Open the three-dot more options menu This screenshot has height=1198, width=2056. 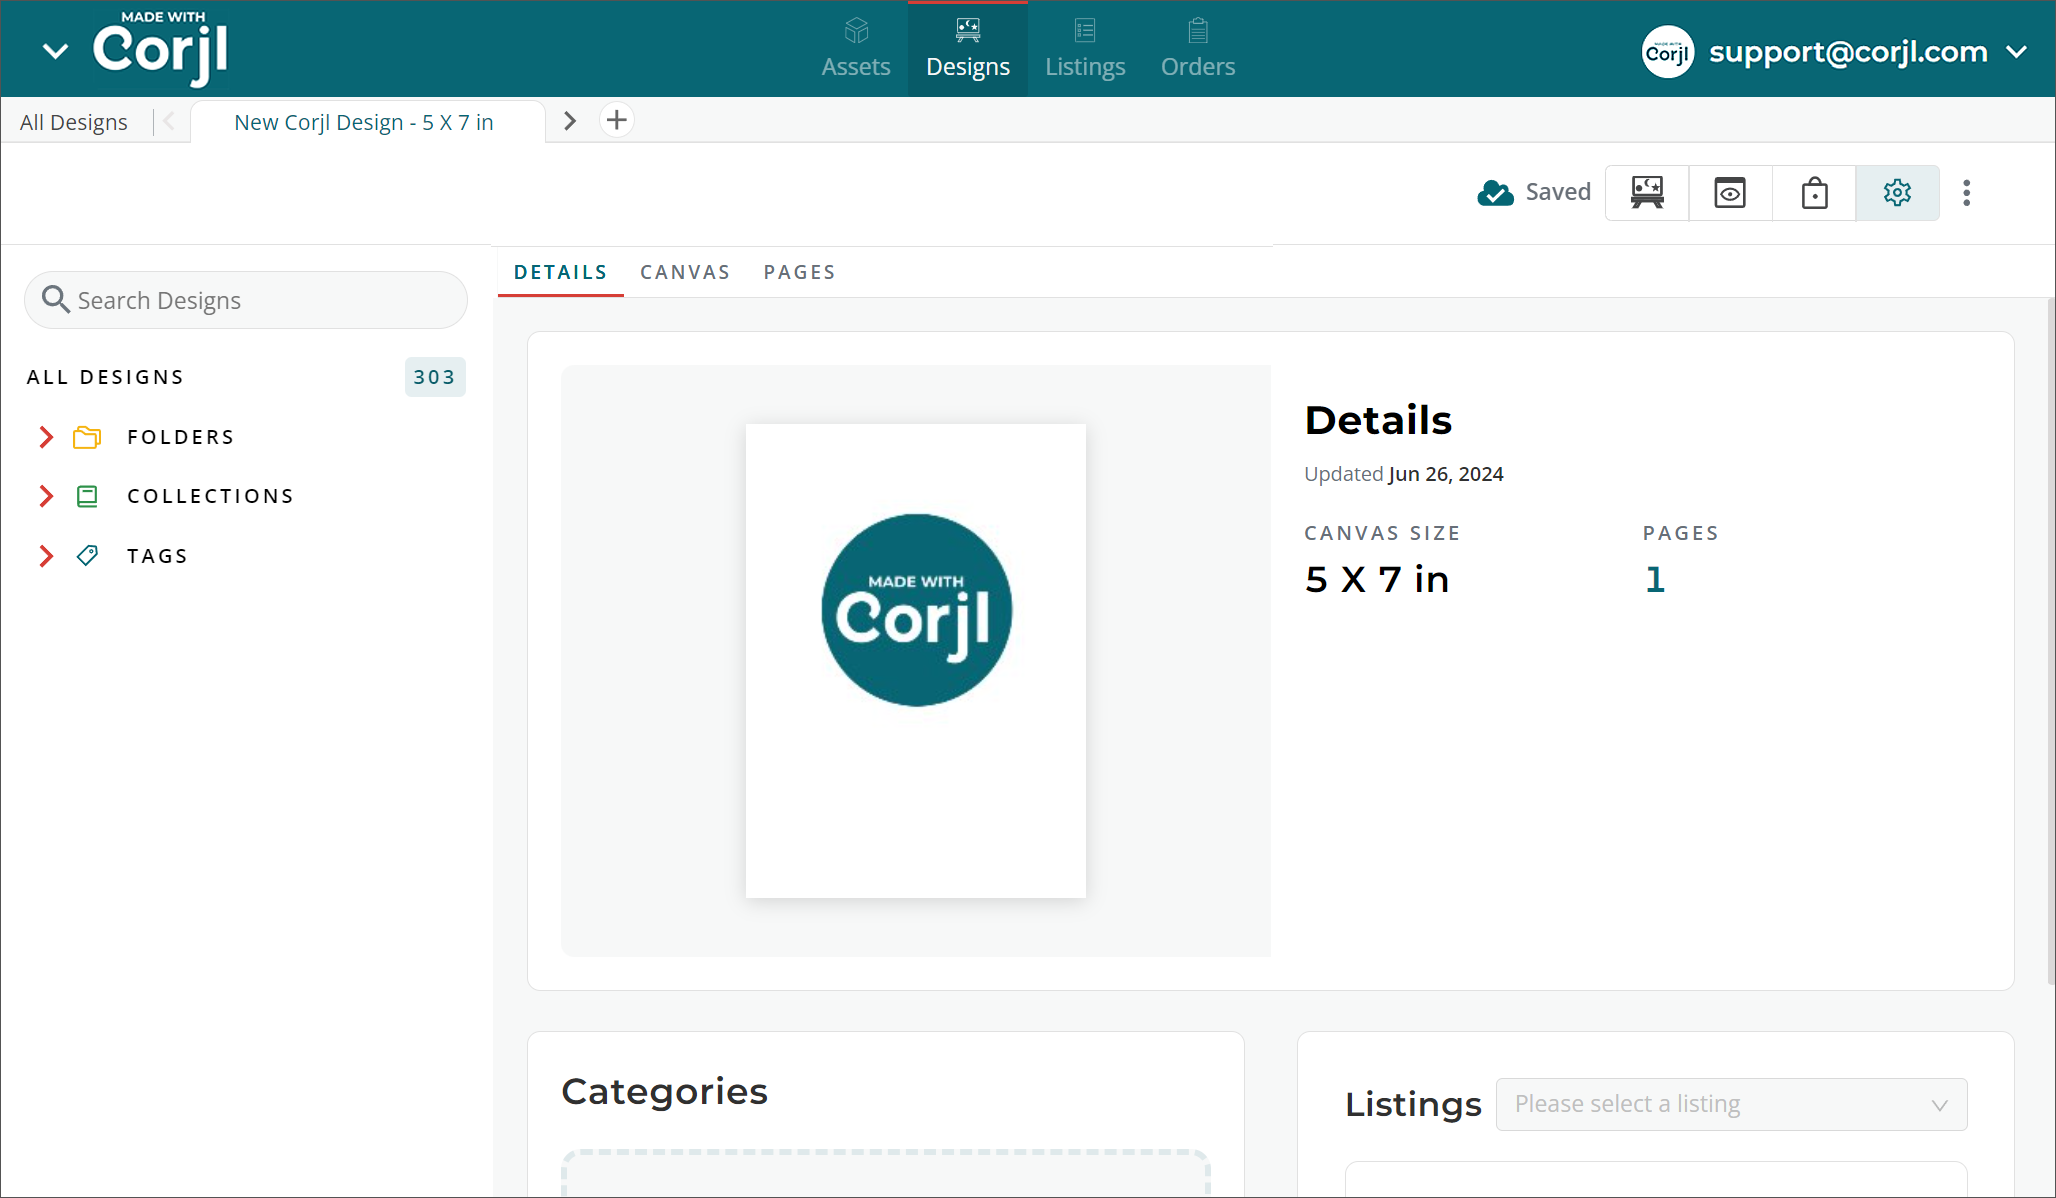(x=1966, y=192)
